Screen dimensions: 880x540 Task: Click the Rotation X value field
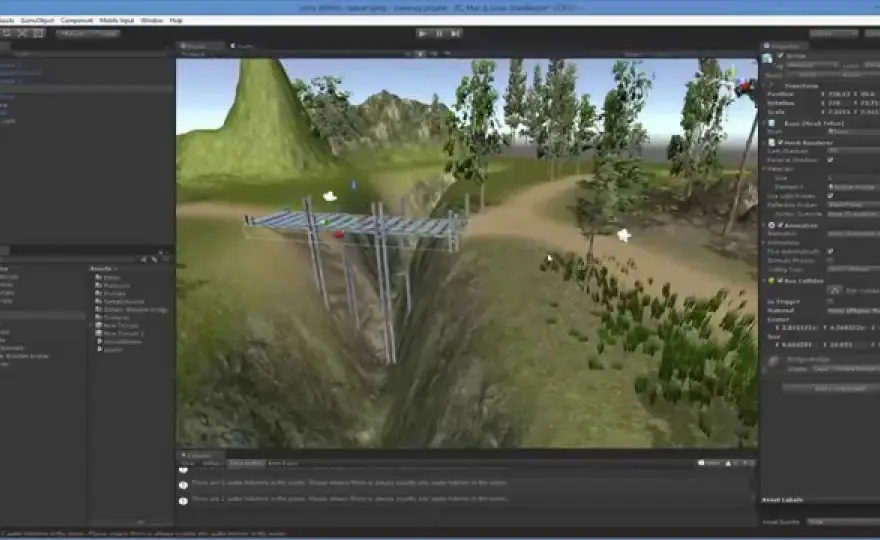(x=841, y=103)
